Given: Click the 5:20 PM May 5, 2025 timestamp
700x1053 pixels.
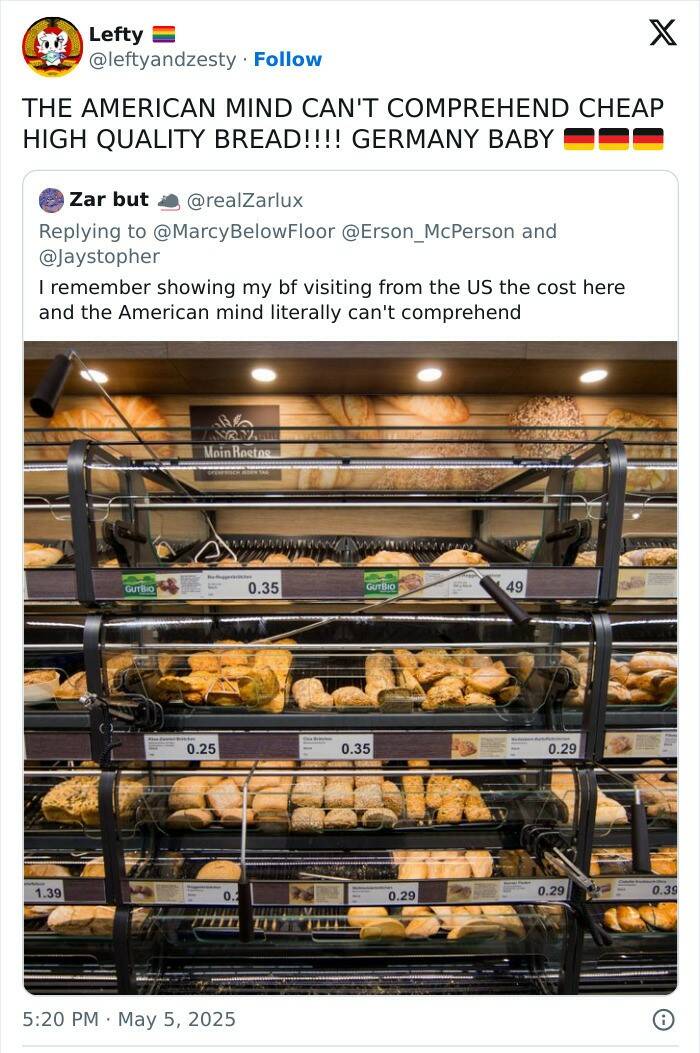Looking at the screenshot, I should [x=129, y=1019].
